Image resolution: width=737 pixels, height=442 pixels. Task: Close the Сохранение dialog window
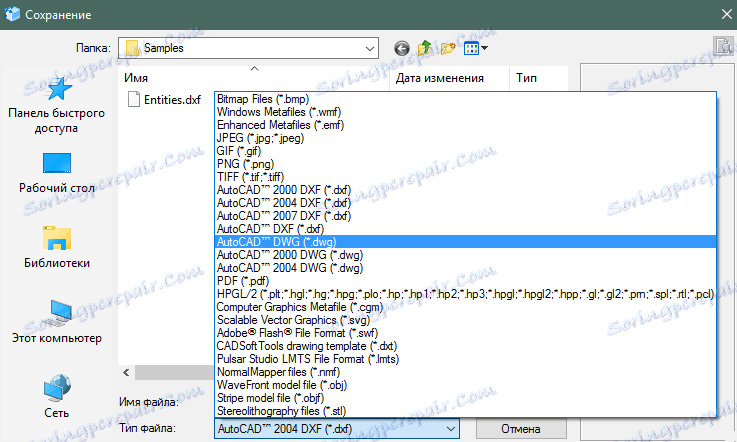click(726, 15)
